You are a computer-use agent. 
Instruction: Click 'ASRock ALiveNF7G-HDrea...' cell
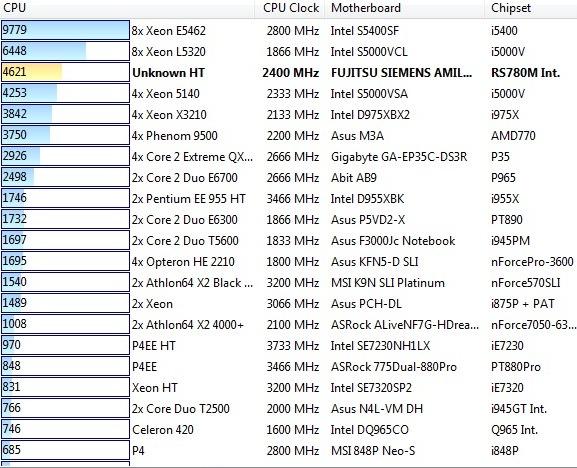click(405, 325)
